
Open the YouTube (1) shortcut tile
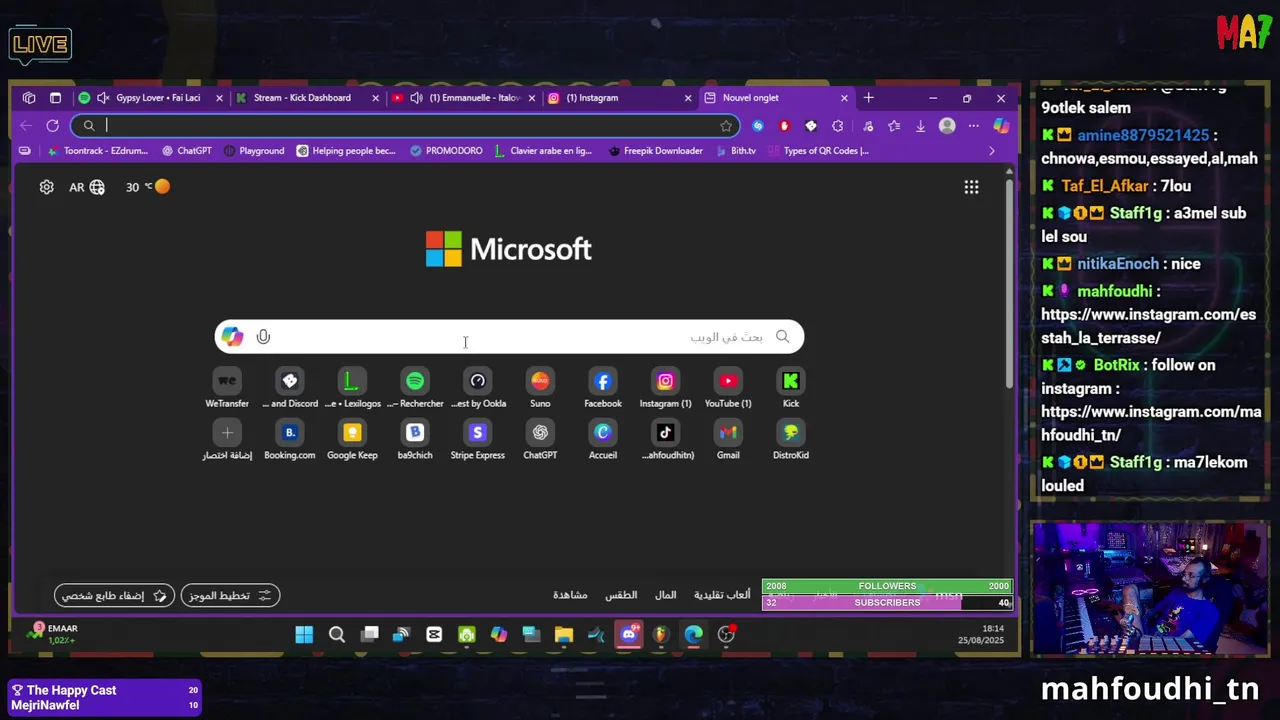pyautogui.click(x=728, y=388)
